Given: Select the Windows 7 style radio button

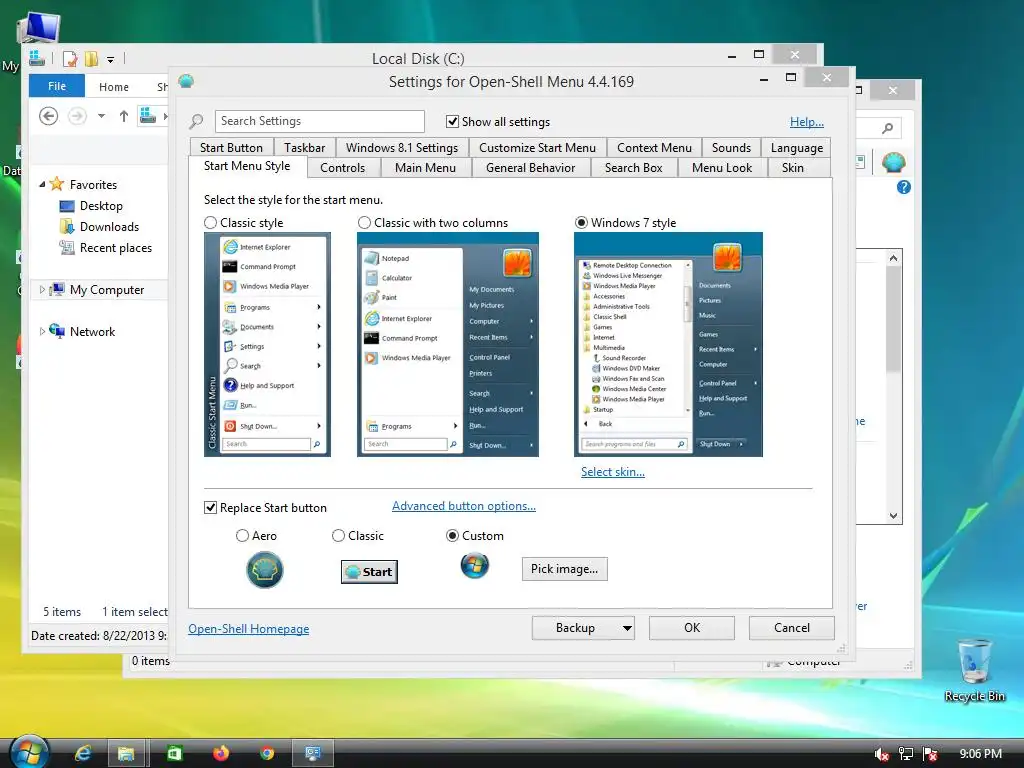Looking at the screenshot, I should (581, 223).
